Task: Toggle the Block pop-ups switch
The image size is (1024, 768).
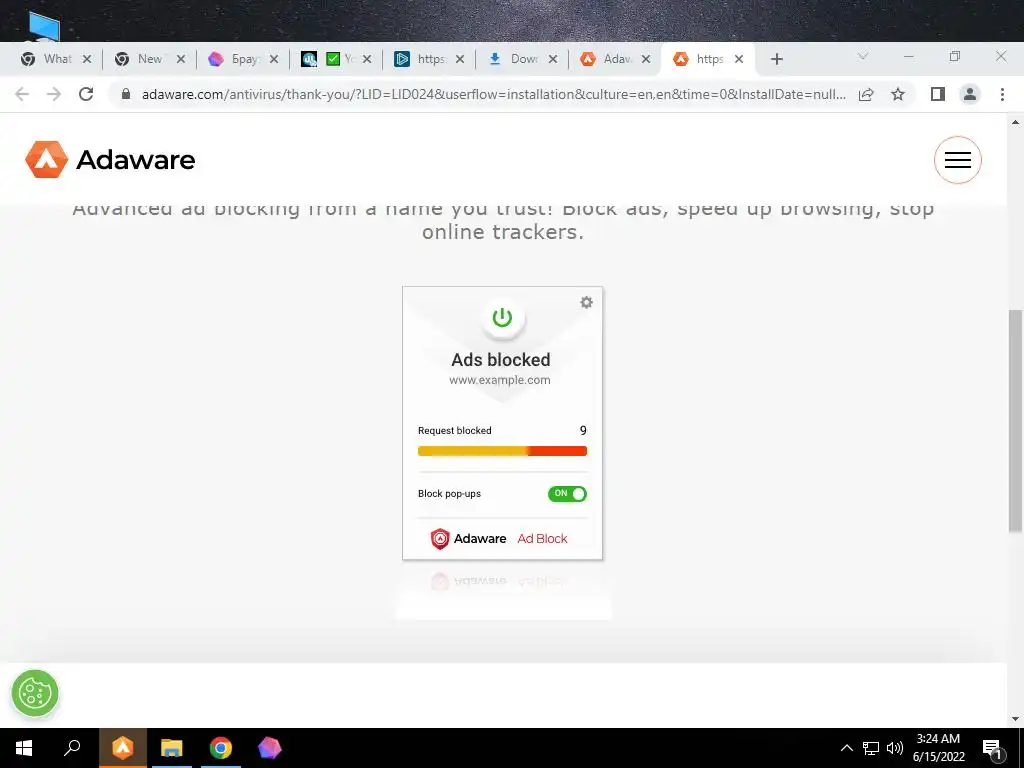Action: coord(567,494)
